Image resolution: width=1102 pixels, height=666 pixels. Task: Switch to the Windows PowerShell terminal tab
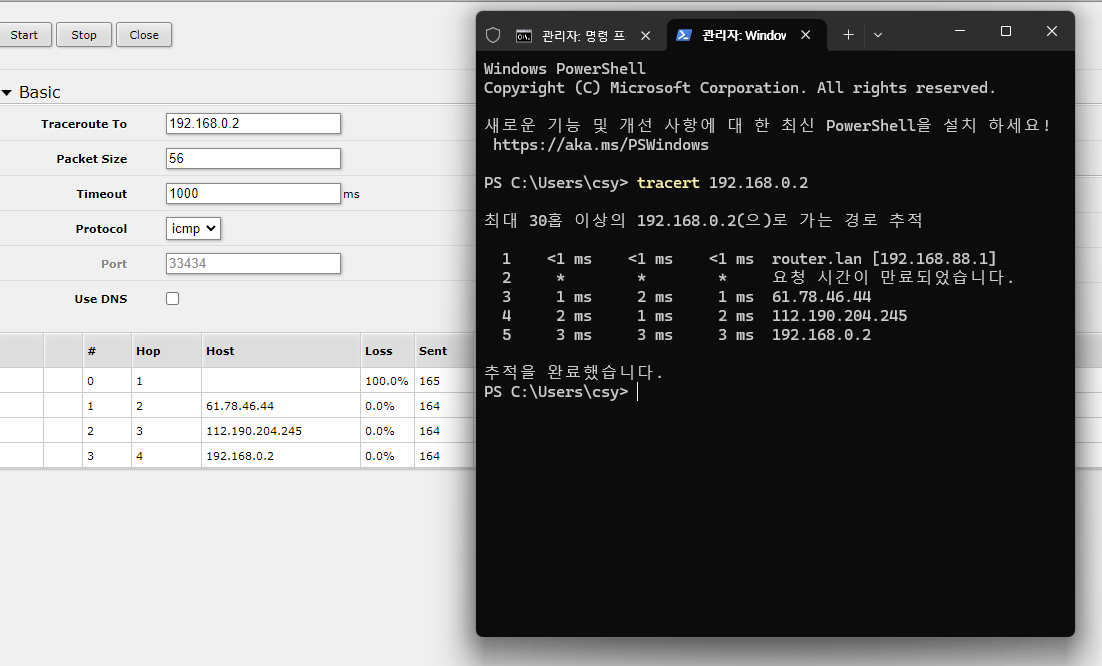tap(744, 35)
